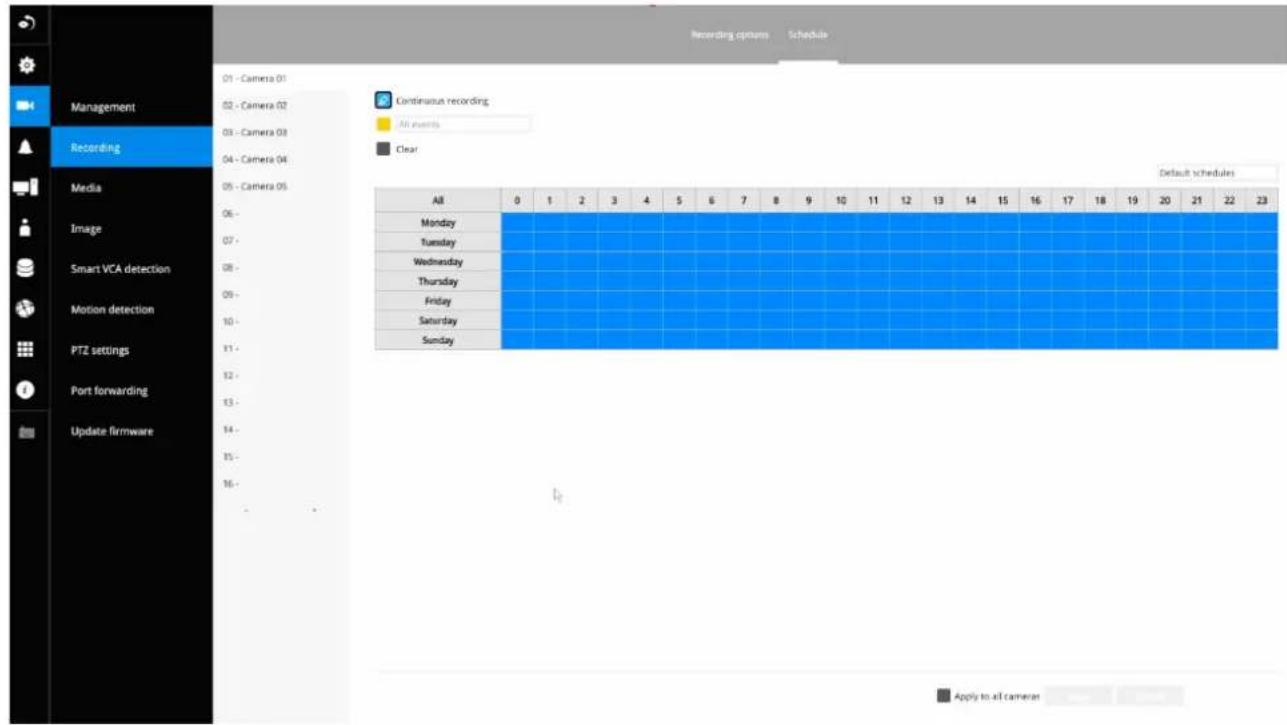
Task: Click the Sunday hour 23 schedule cell
Action: coord(1262,340)
